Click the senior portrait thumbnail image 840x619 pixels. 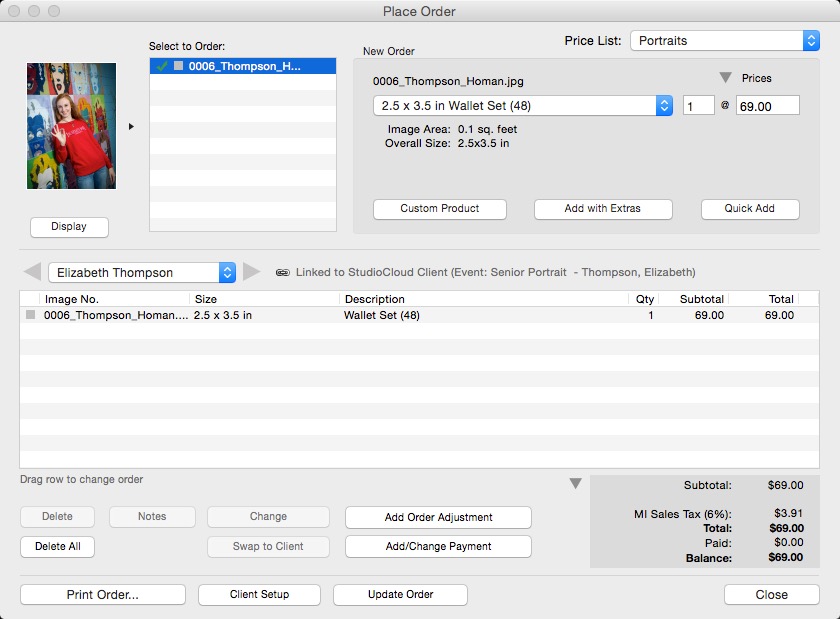pyautogui.click(x=71, y=126)
